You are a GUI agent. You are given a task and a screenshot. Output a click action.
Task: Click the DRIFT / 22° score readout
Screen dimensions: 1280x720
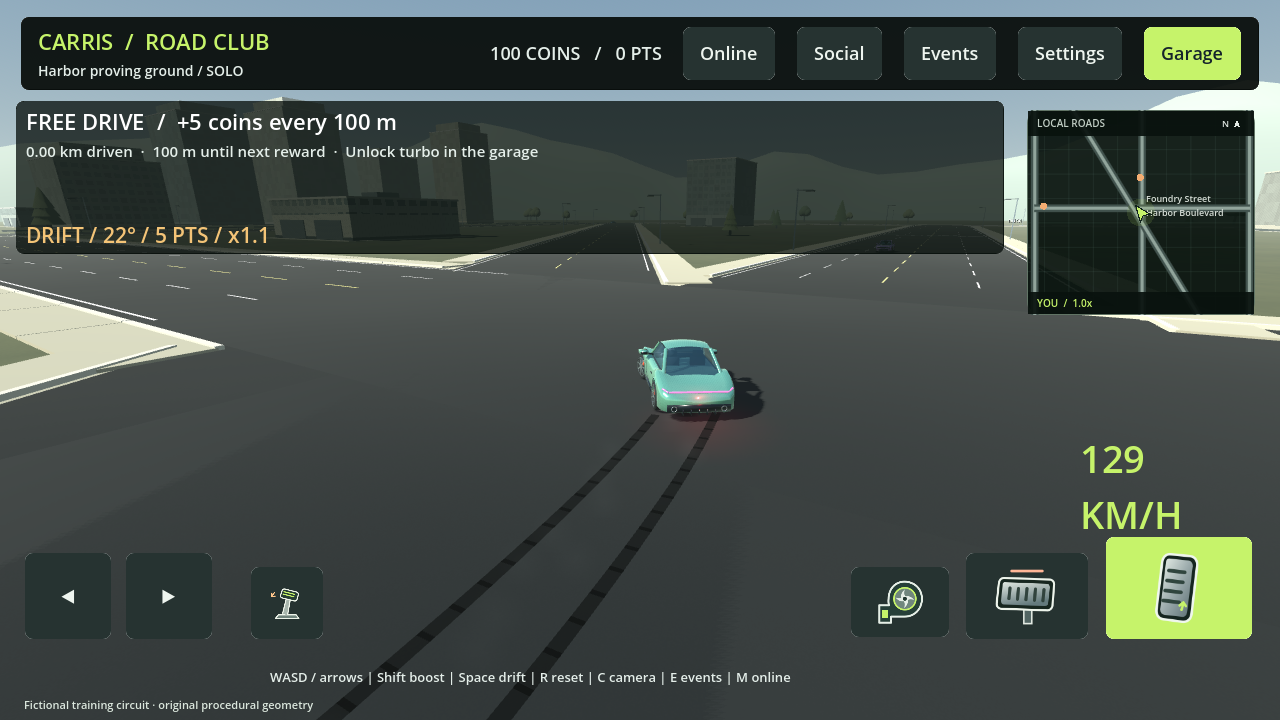tap(148, 236)
